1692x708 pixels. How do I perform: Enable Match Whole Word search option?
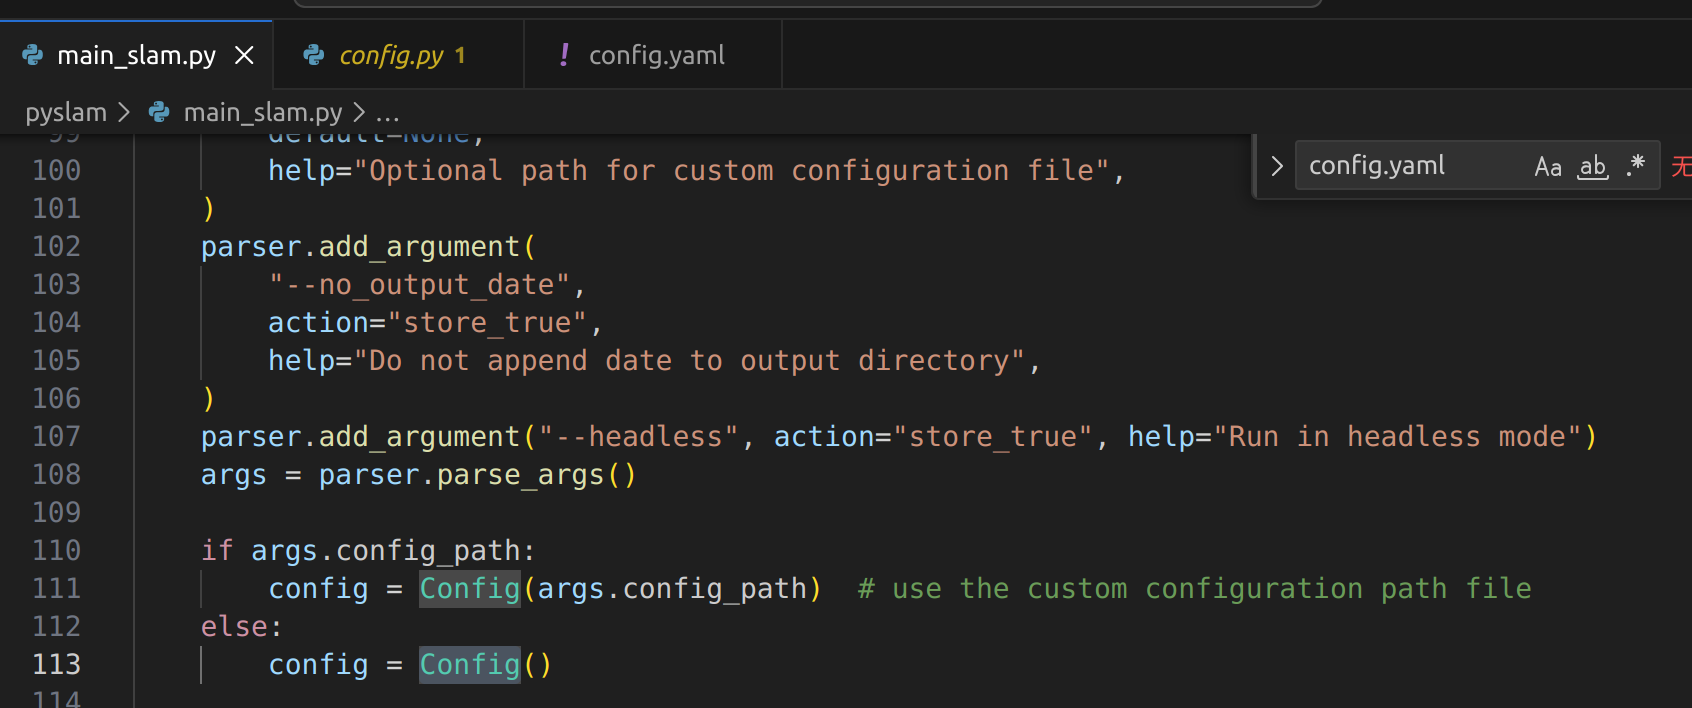point(1593,166)
